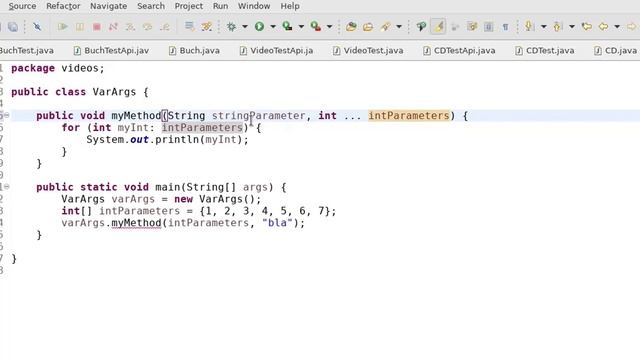Click the Suspend debug icon
The width and height of the screenshot is (640, 360).
[80, 27]
